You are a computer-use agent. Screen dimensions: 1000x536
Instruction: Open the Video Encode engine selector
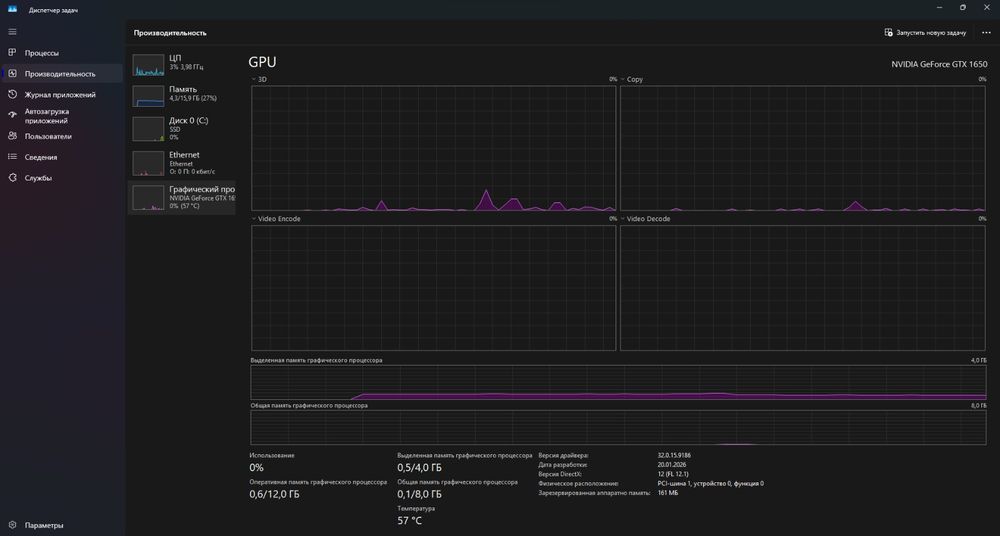[253, 218]
